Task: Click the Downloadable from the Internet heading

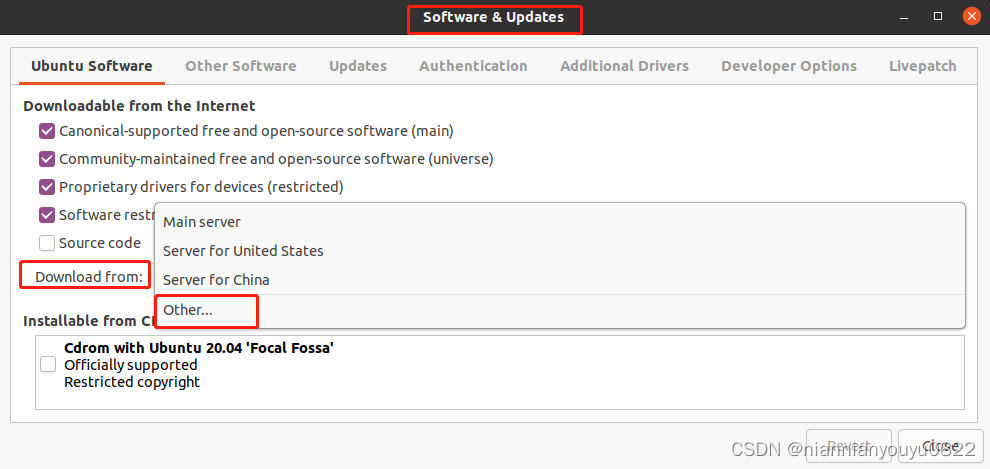Action: click(x=140, y=105)
